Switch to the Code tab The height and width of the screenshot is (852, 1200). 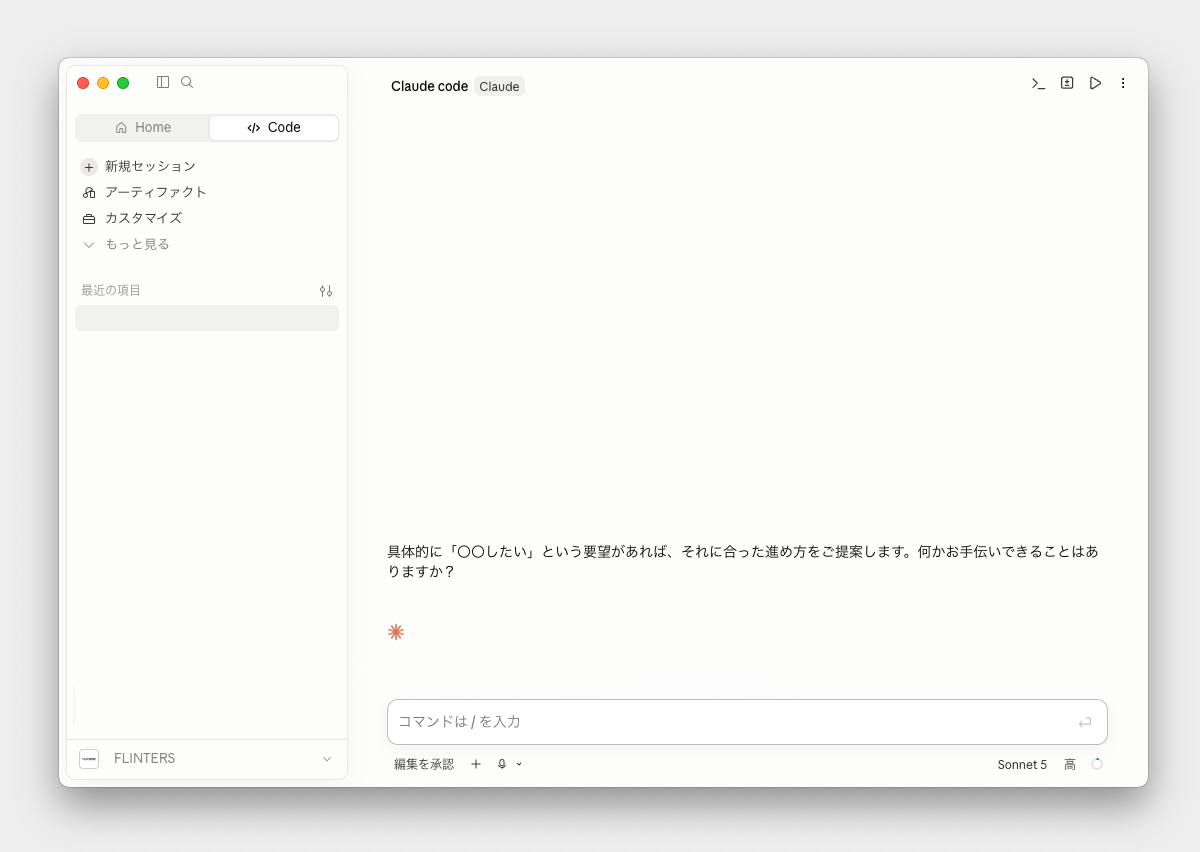(x=274, y=128)
